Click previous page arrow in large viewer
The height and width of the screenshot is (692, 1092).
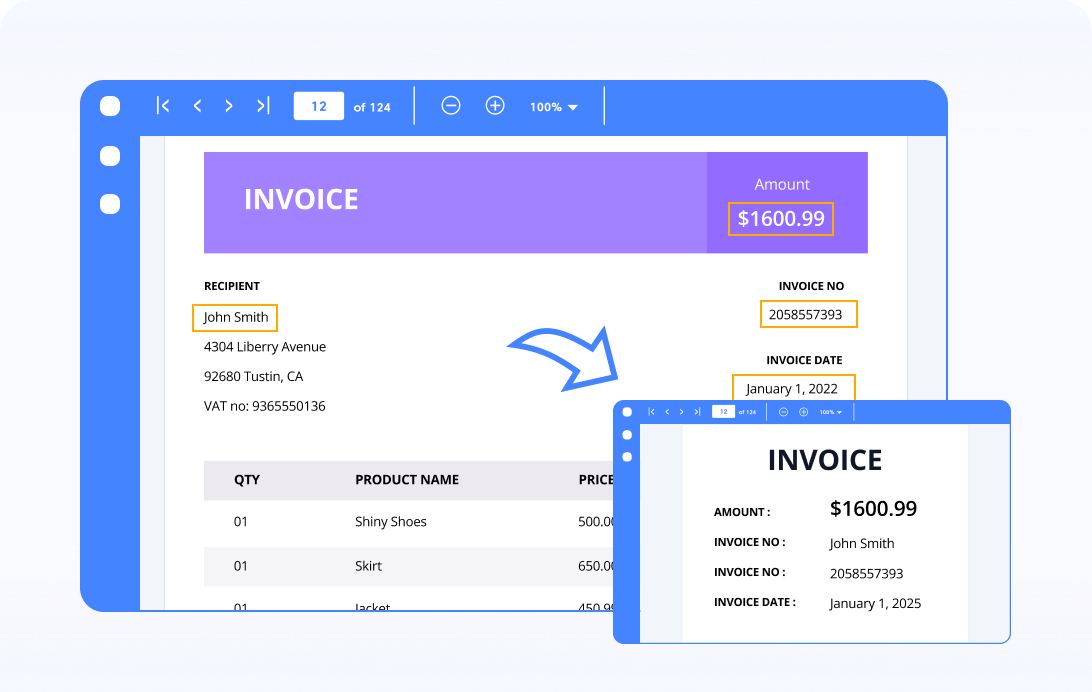pyautogui.click(x=197, y=106)
